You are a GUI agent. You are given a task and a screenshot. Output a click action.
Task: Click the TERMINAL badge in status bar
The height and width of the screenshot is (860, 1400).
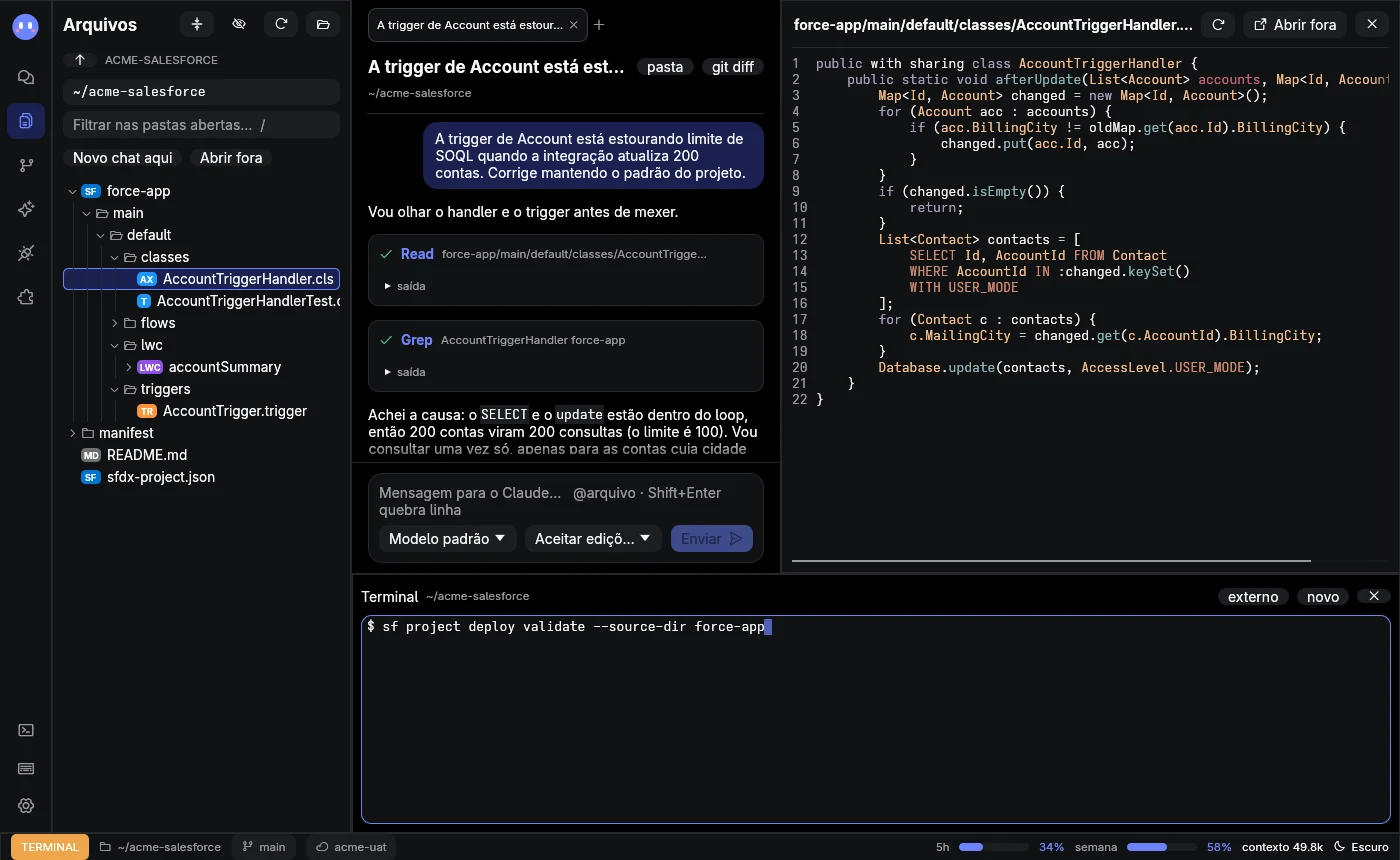(50, 847)
